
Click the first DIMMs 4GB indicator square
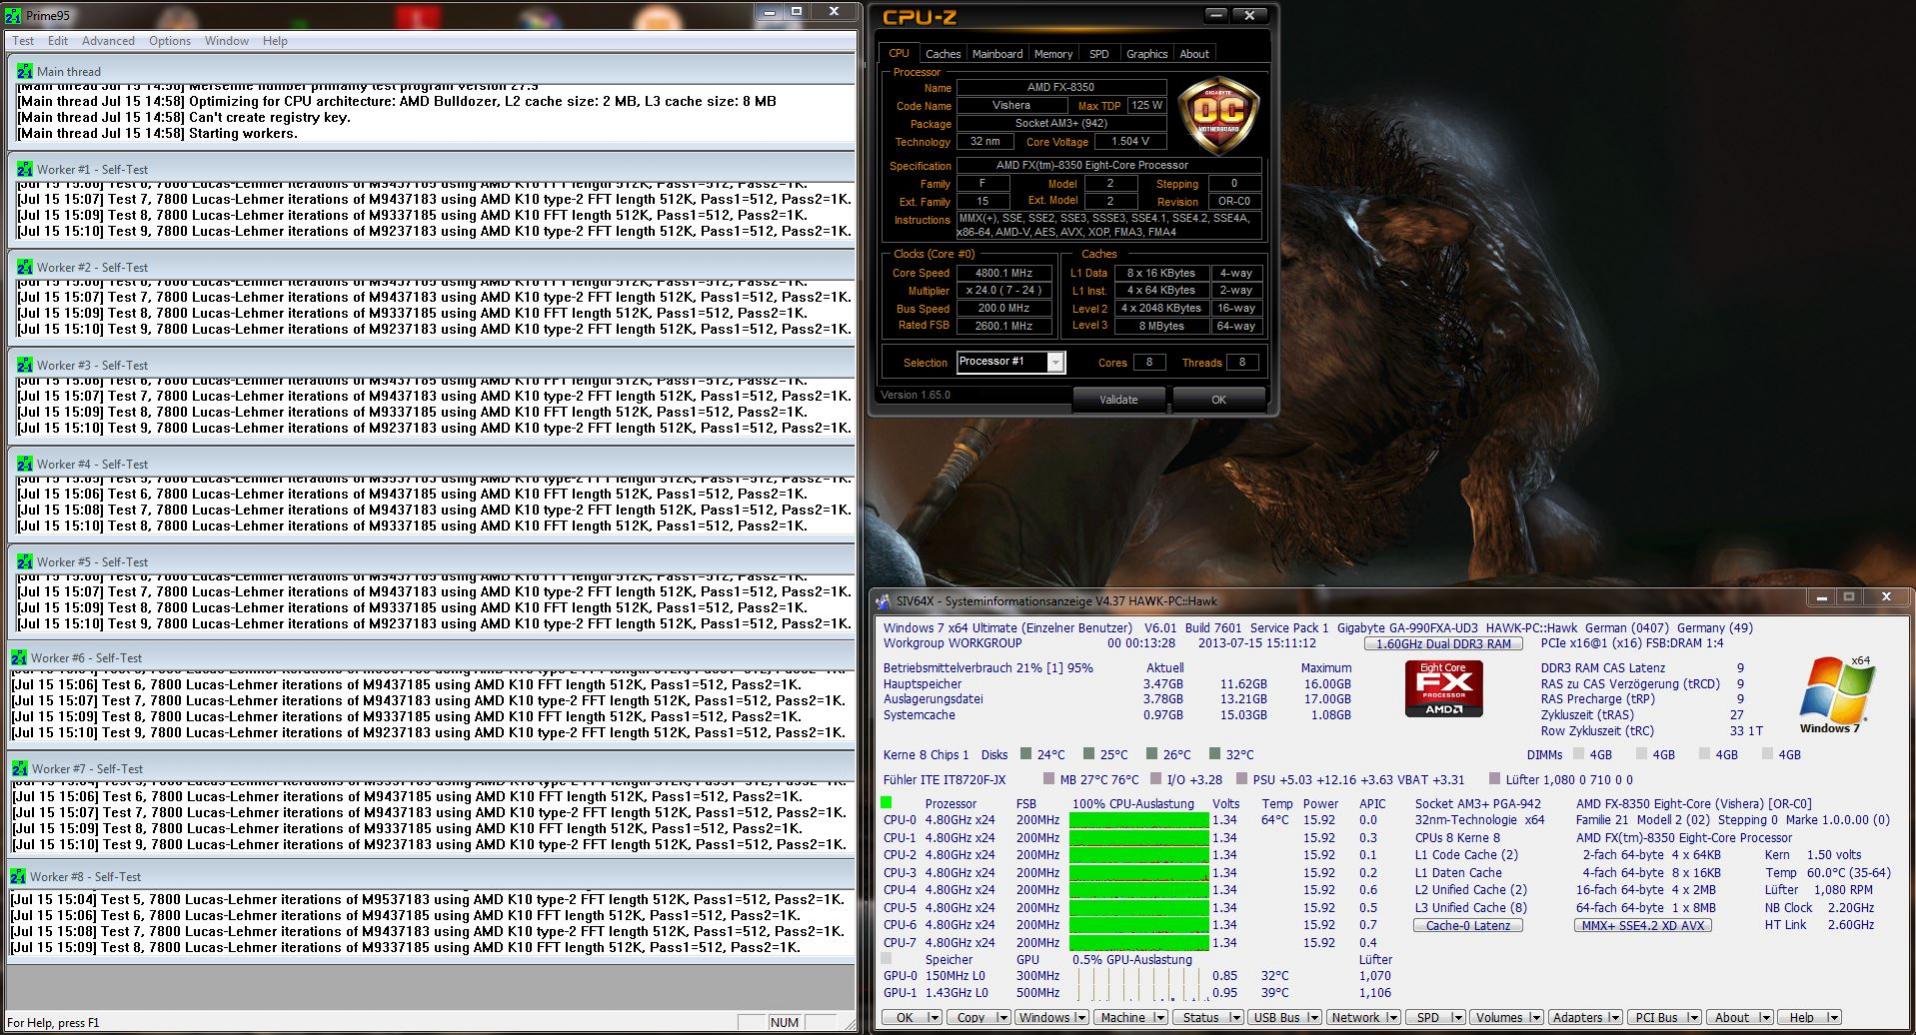1578,754
